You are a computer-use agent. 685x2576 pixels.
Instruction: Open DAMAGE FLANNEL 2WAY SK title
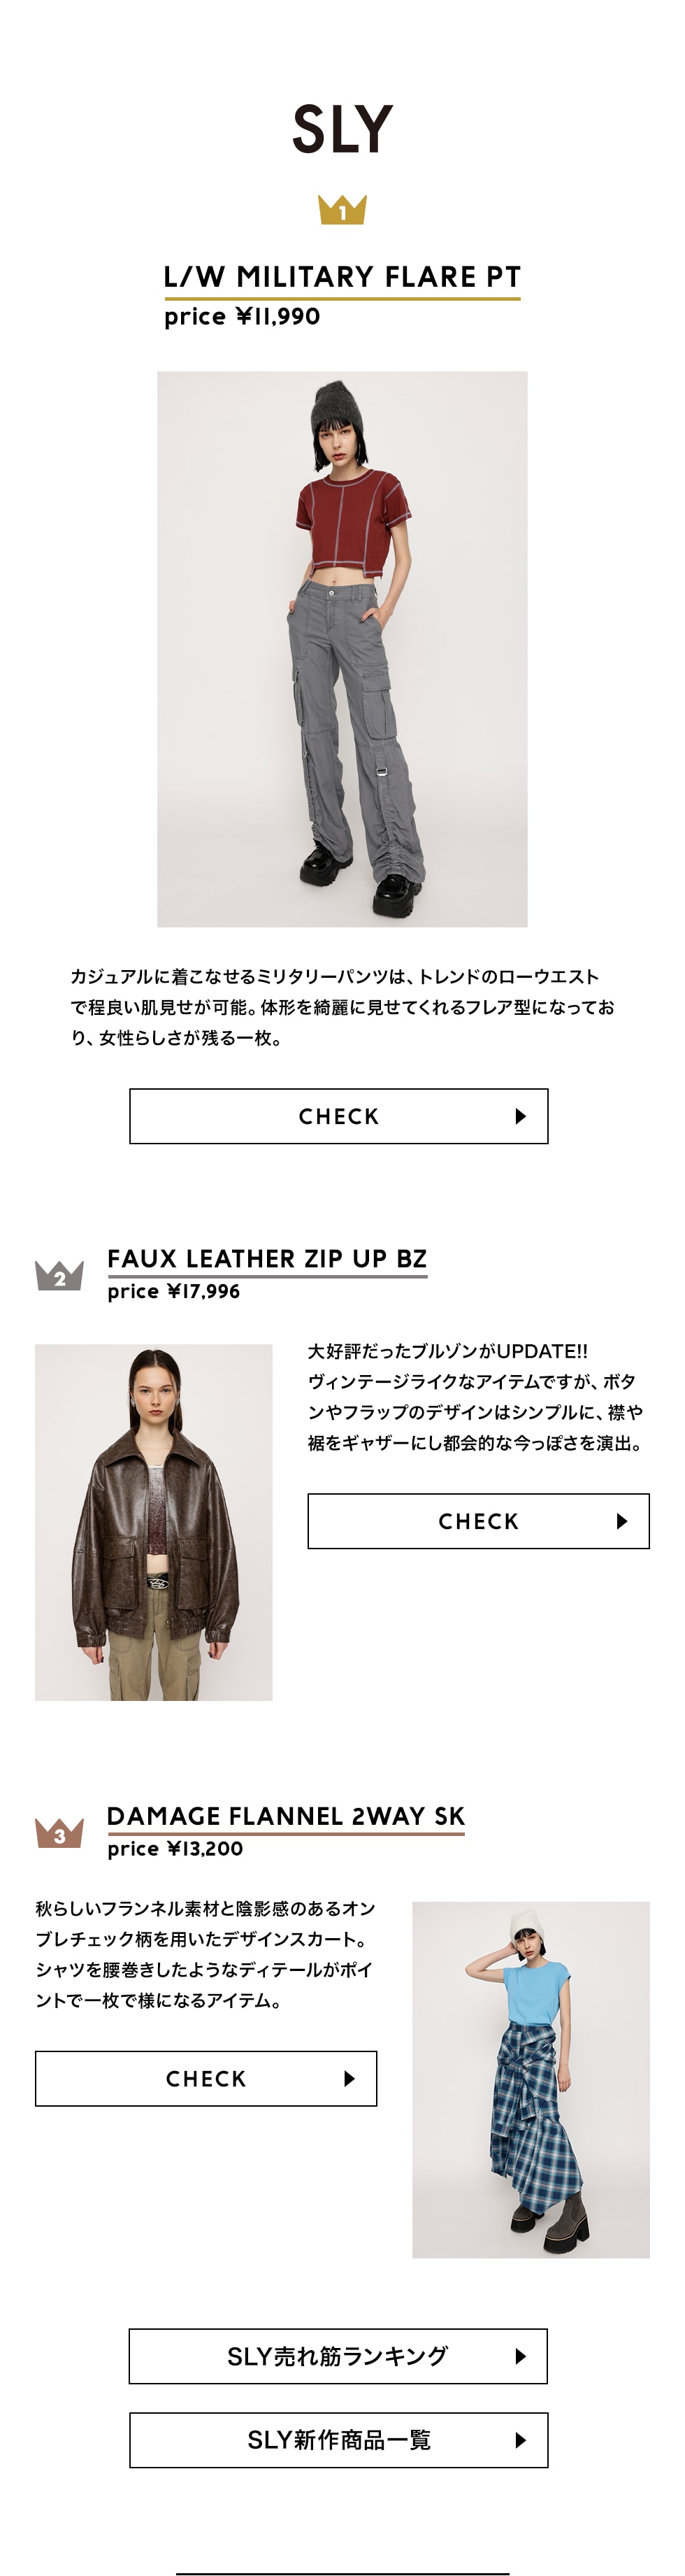click(286, 1815)
